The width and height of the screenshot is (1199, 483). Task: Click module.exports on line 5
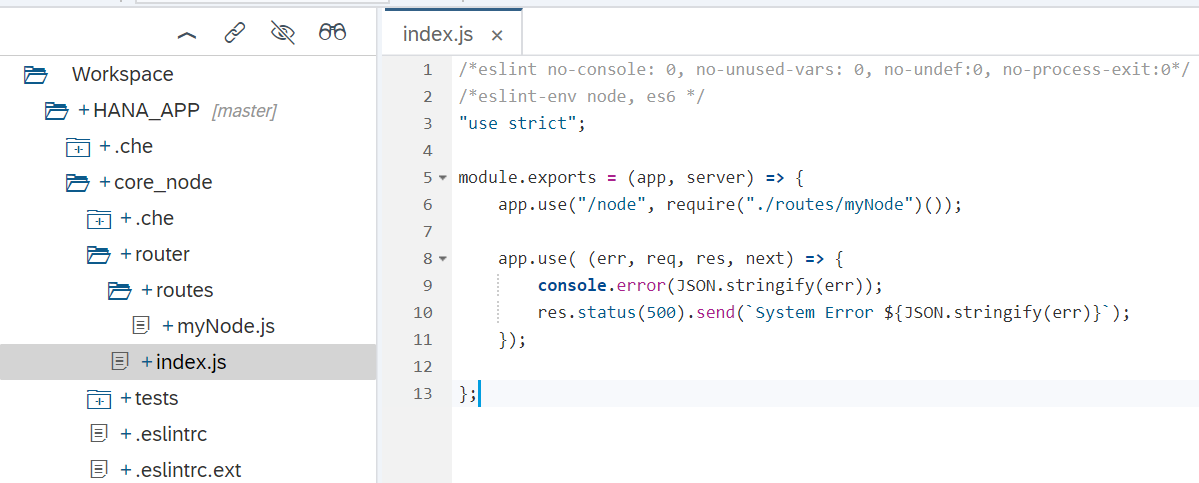[x=528, y=178]
